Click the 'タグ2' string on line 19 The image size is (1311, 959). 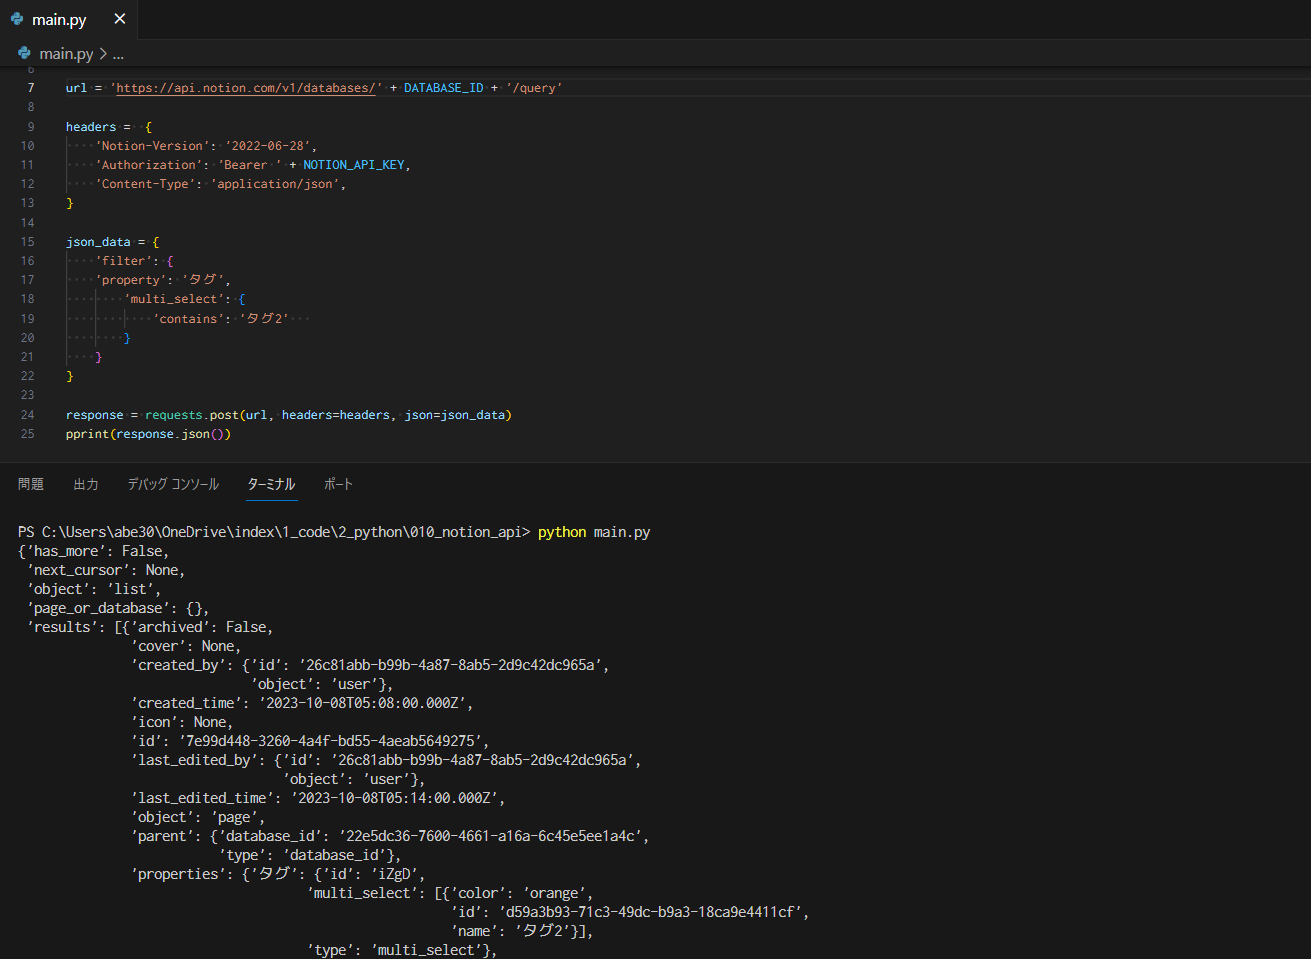point(264,319)
